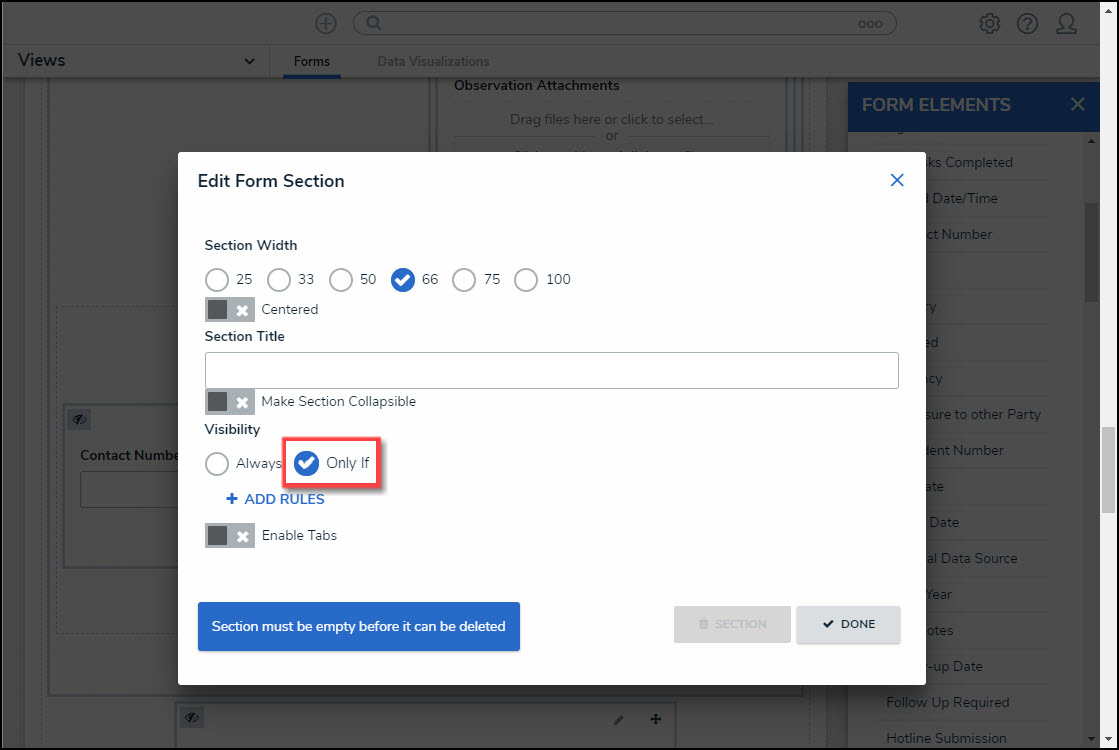1119x750 pixels.
Task: Click the pencil edit icon on bottom section
Action: point(619,719)
